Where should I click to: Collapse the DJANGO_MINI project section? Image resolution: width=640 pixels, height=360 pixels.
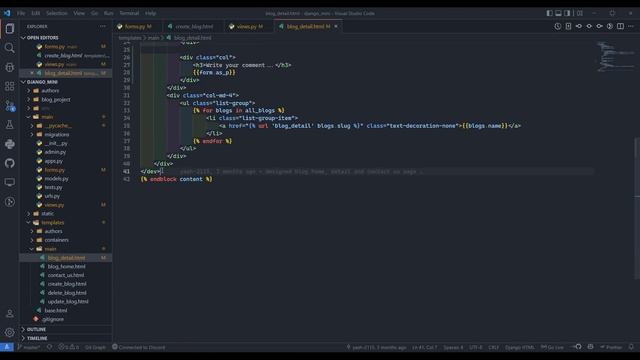click(65, 82)
